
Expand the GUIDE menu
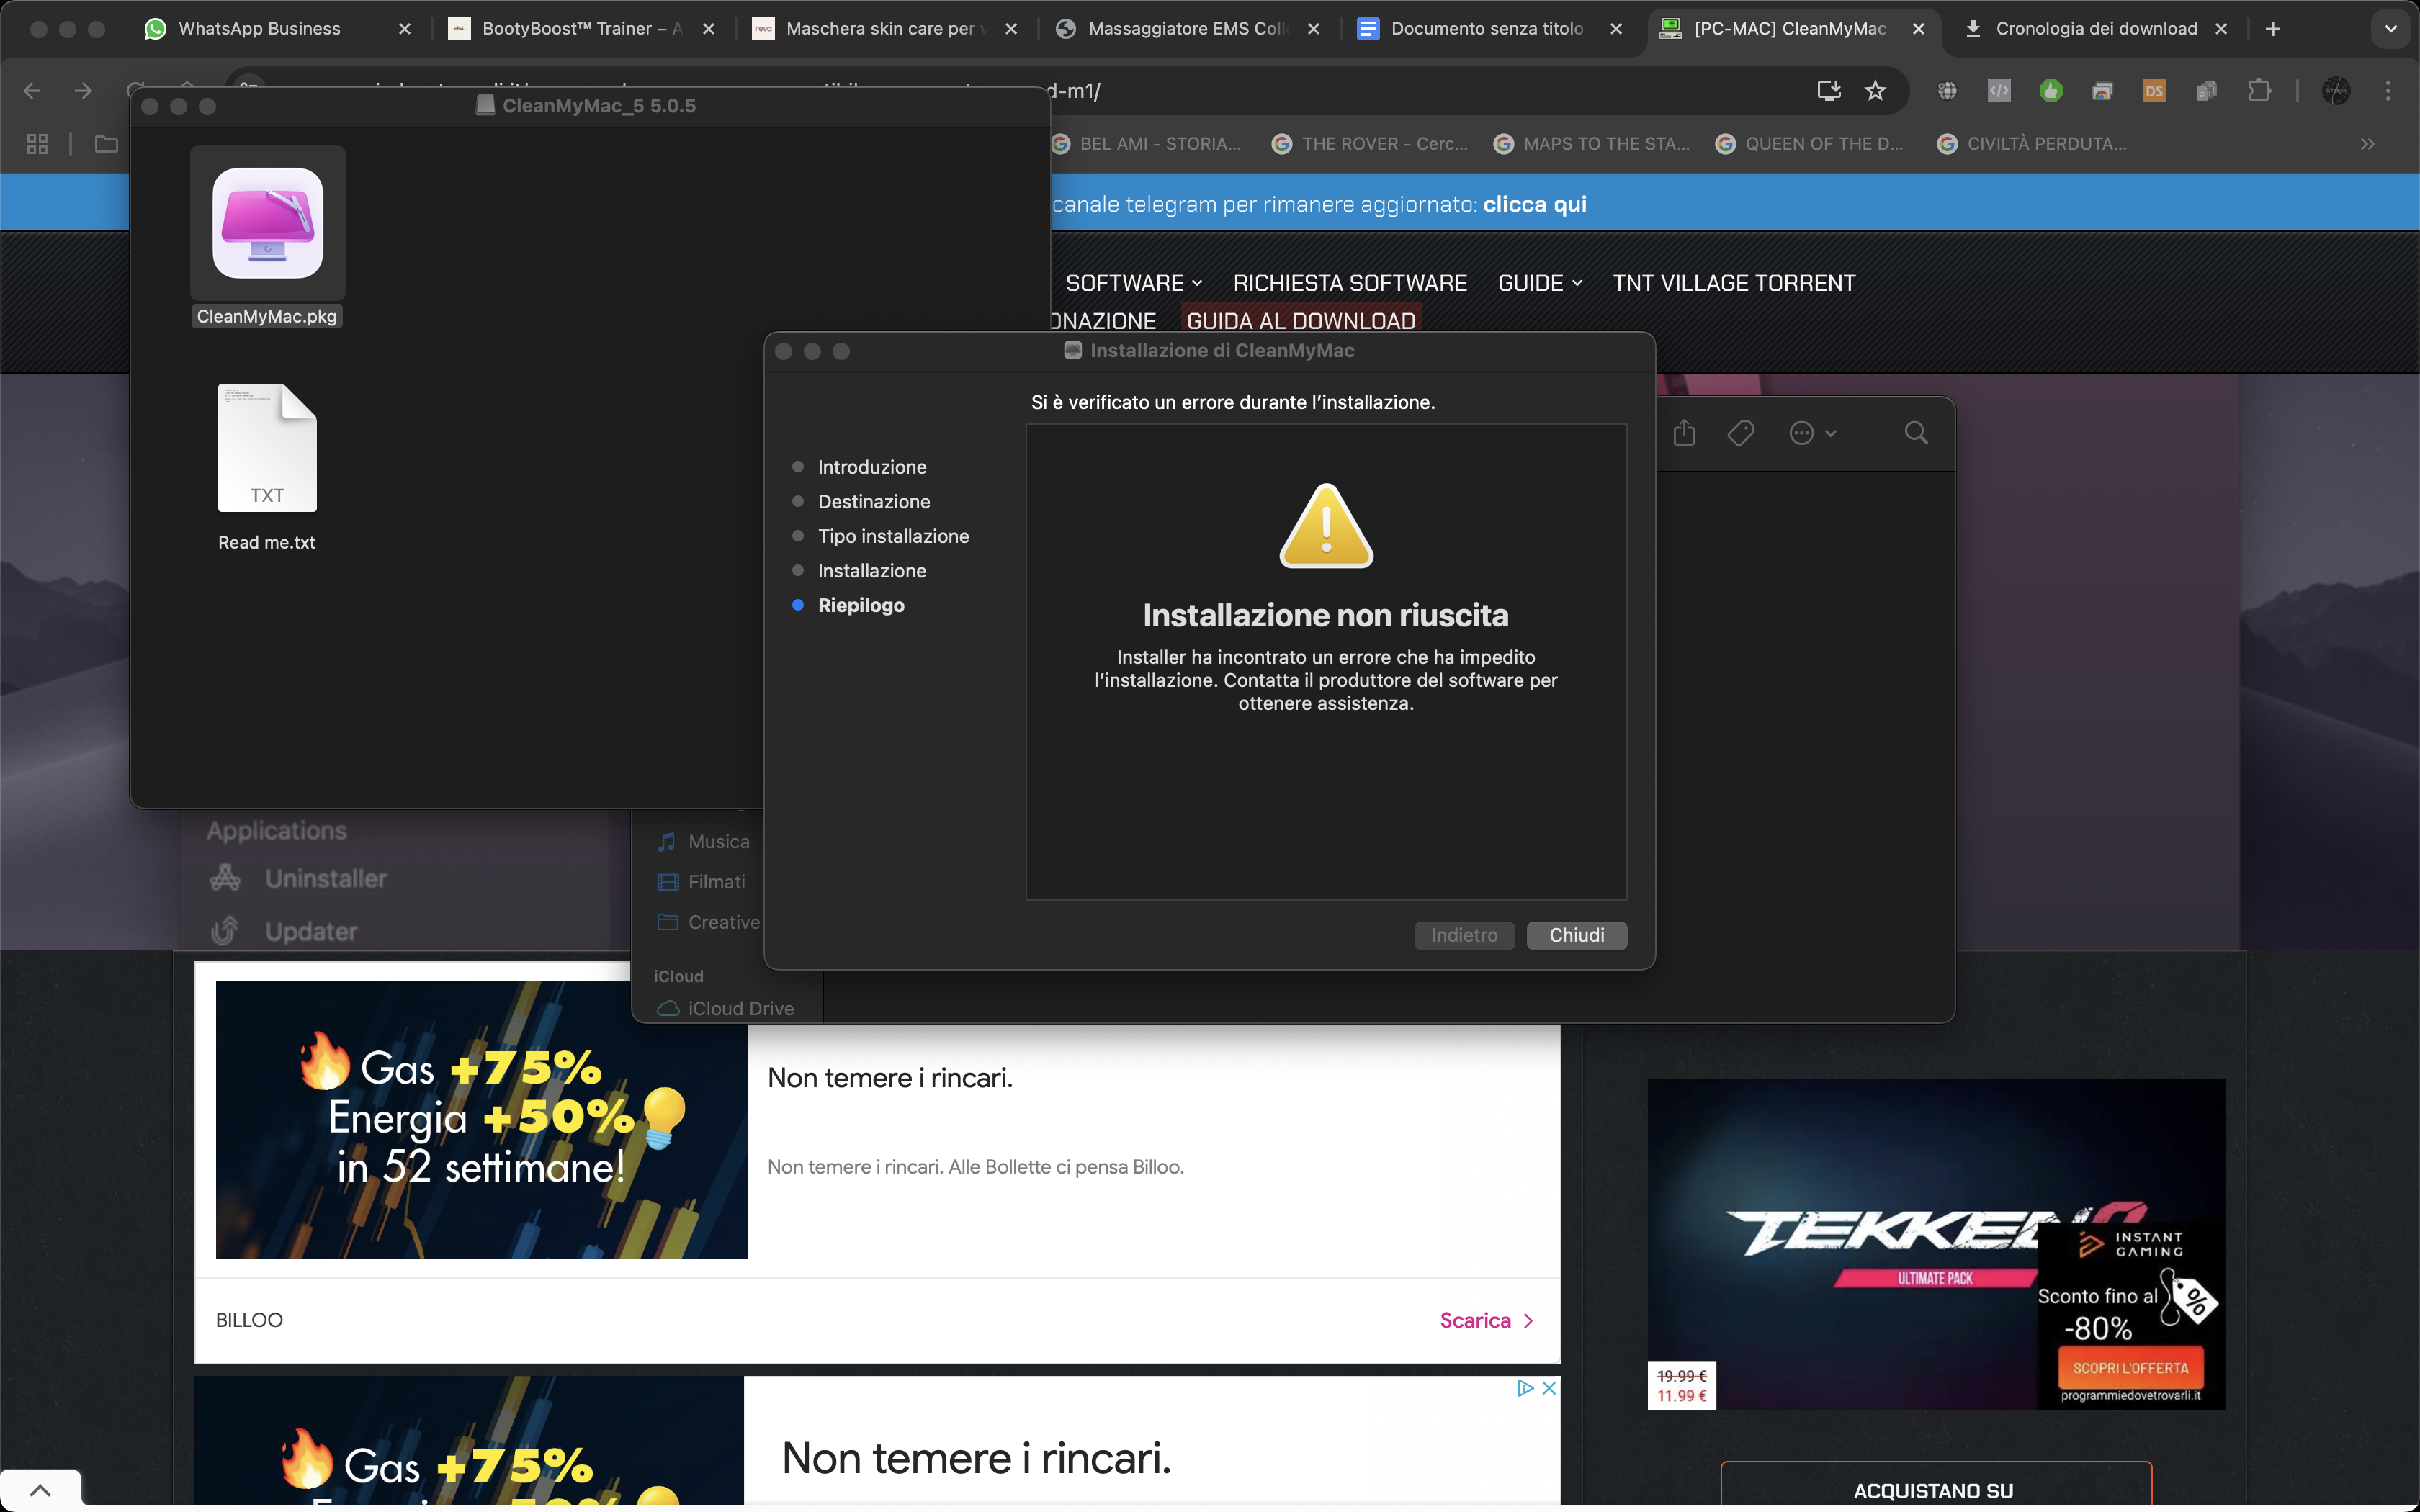[x=1539, y=283]
